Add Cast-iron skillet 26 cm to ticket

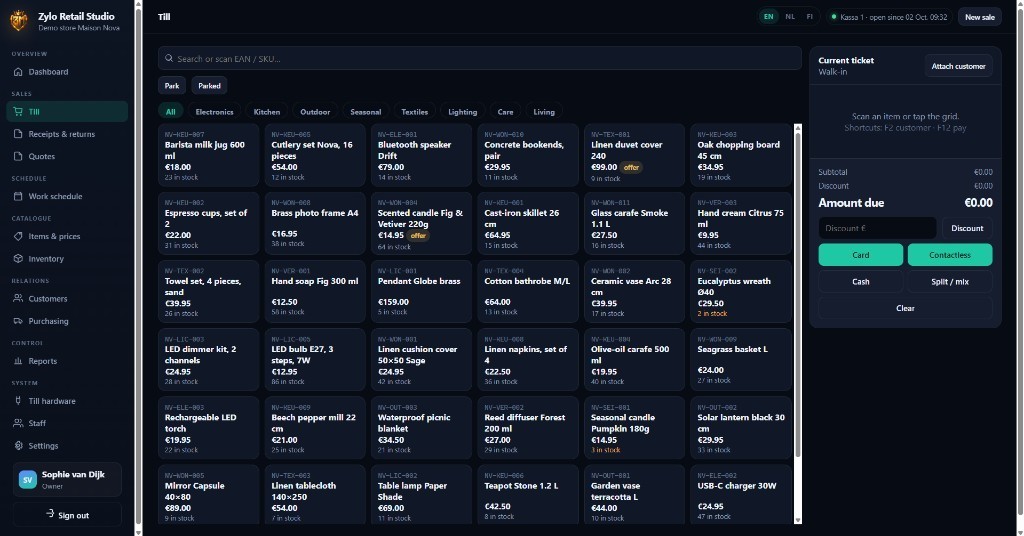528,223
